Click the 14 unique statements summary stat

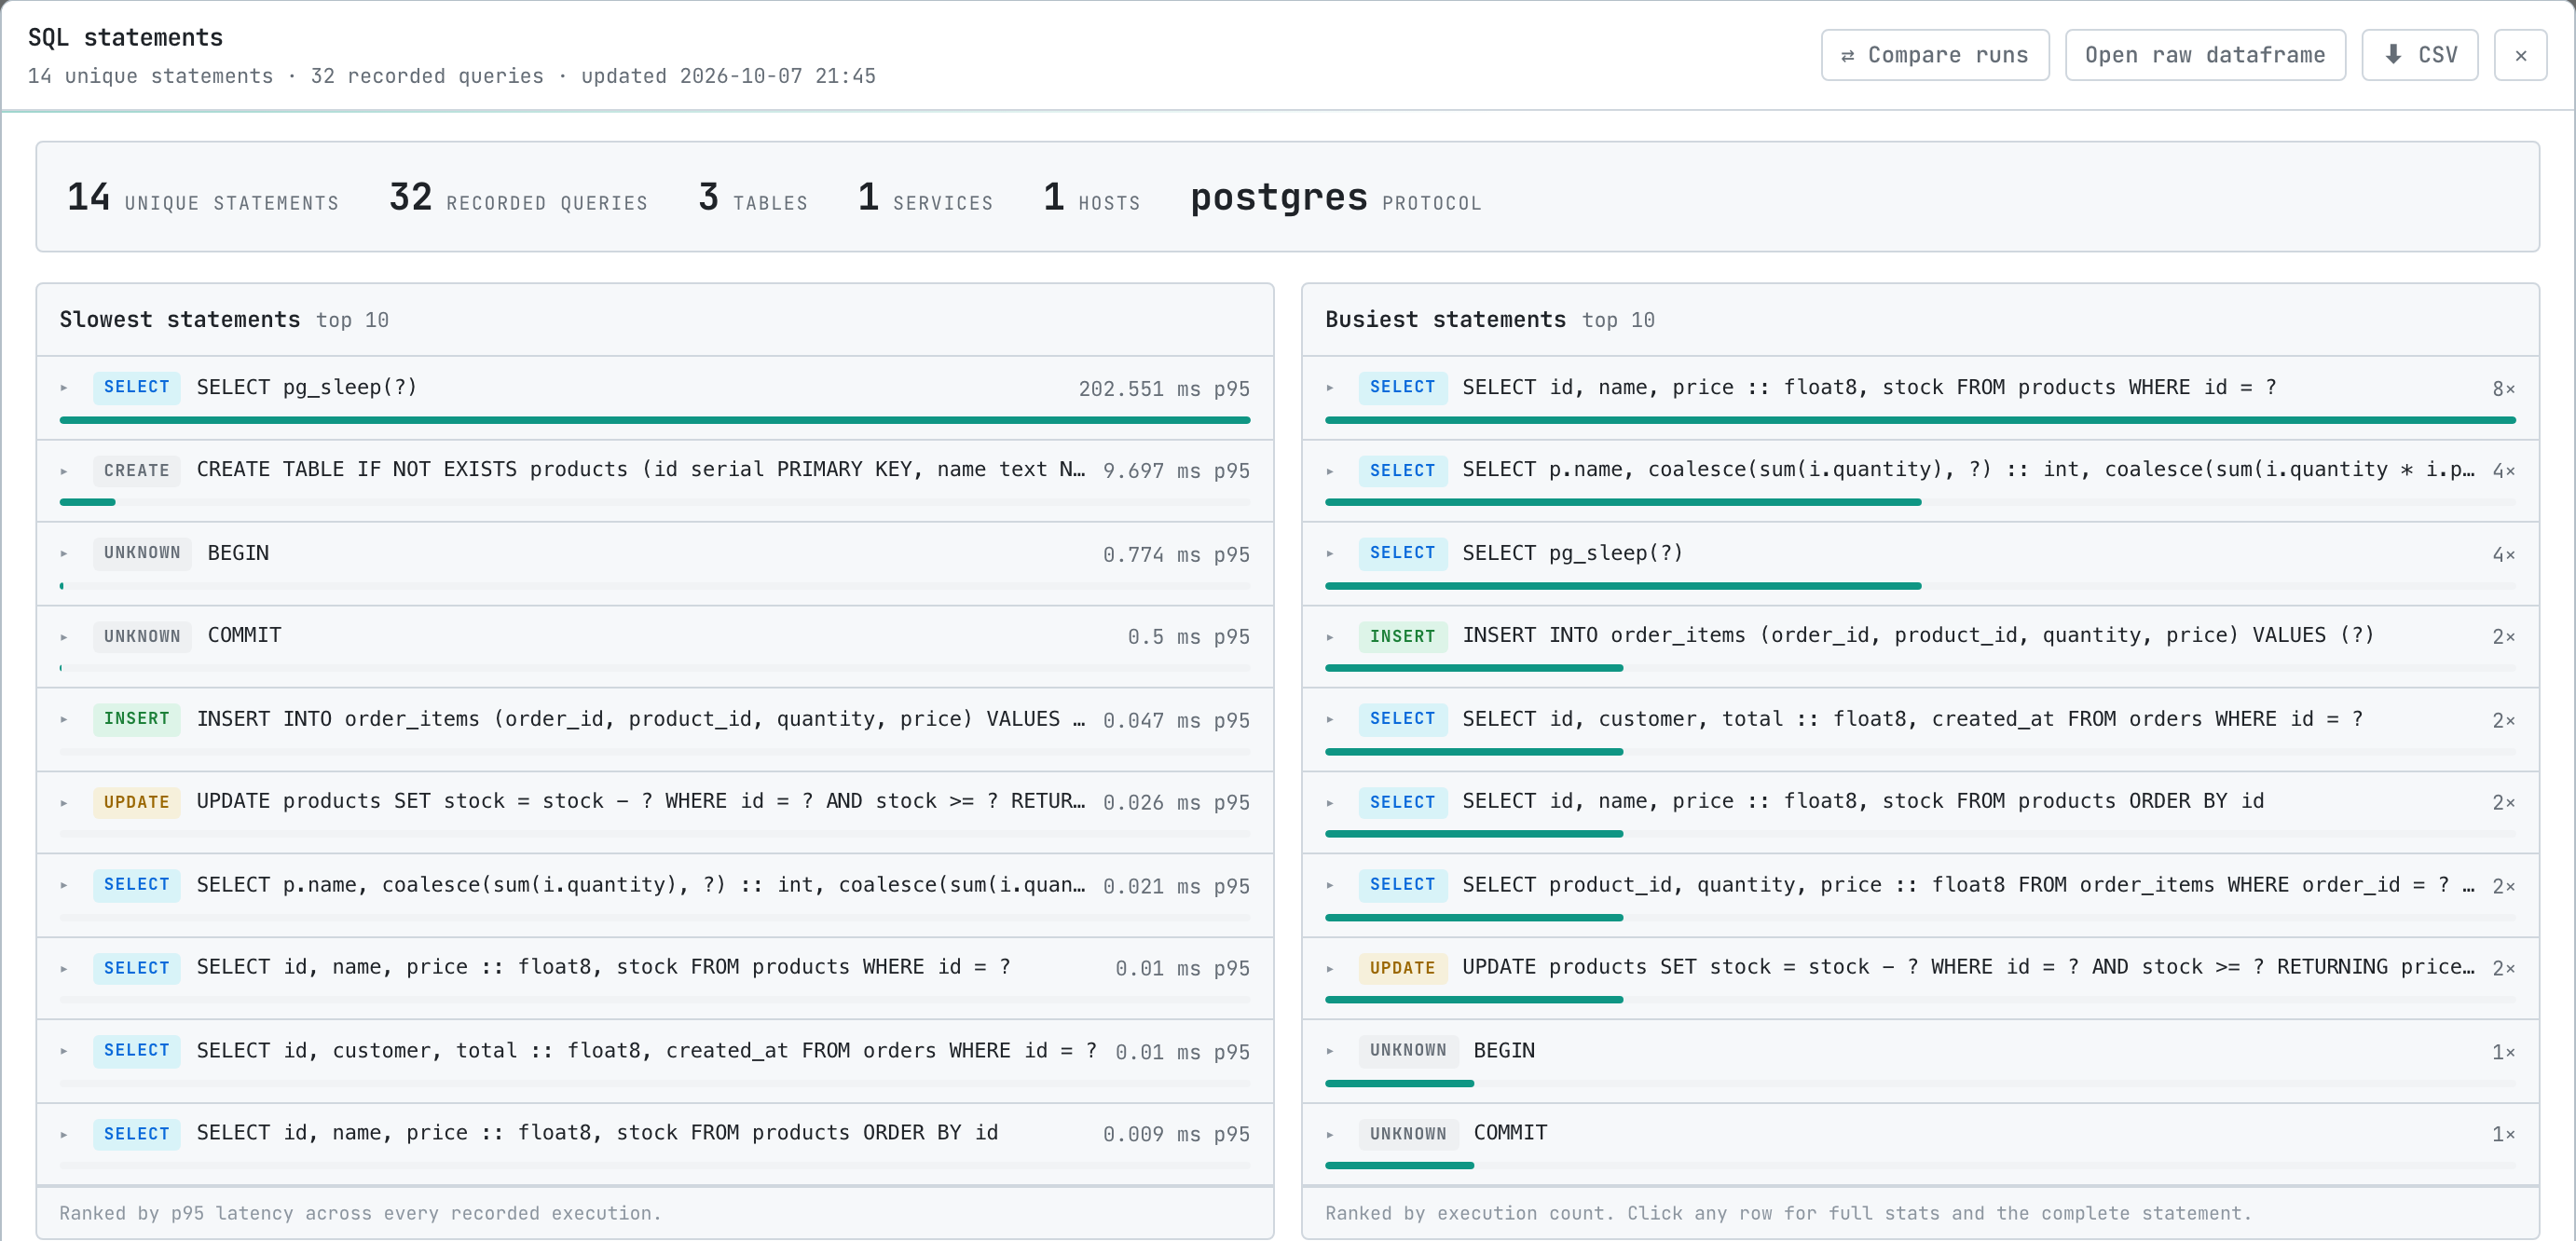203,197
